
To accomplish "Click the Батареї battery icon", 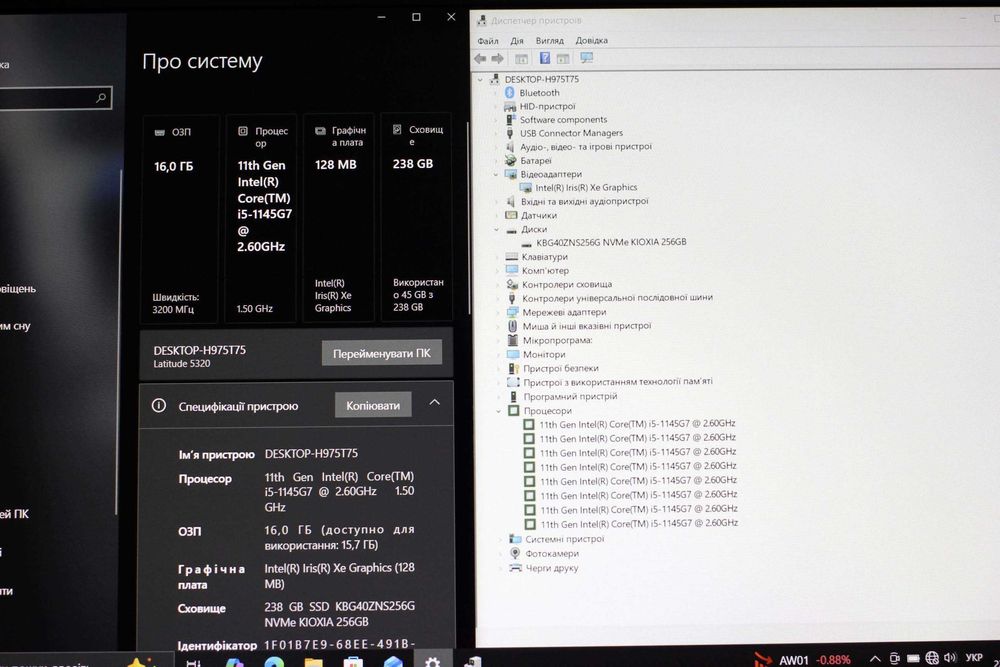I will tap(510, 161).
